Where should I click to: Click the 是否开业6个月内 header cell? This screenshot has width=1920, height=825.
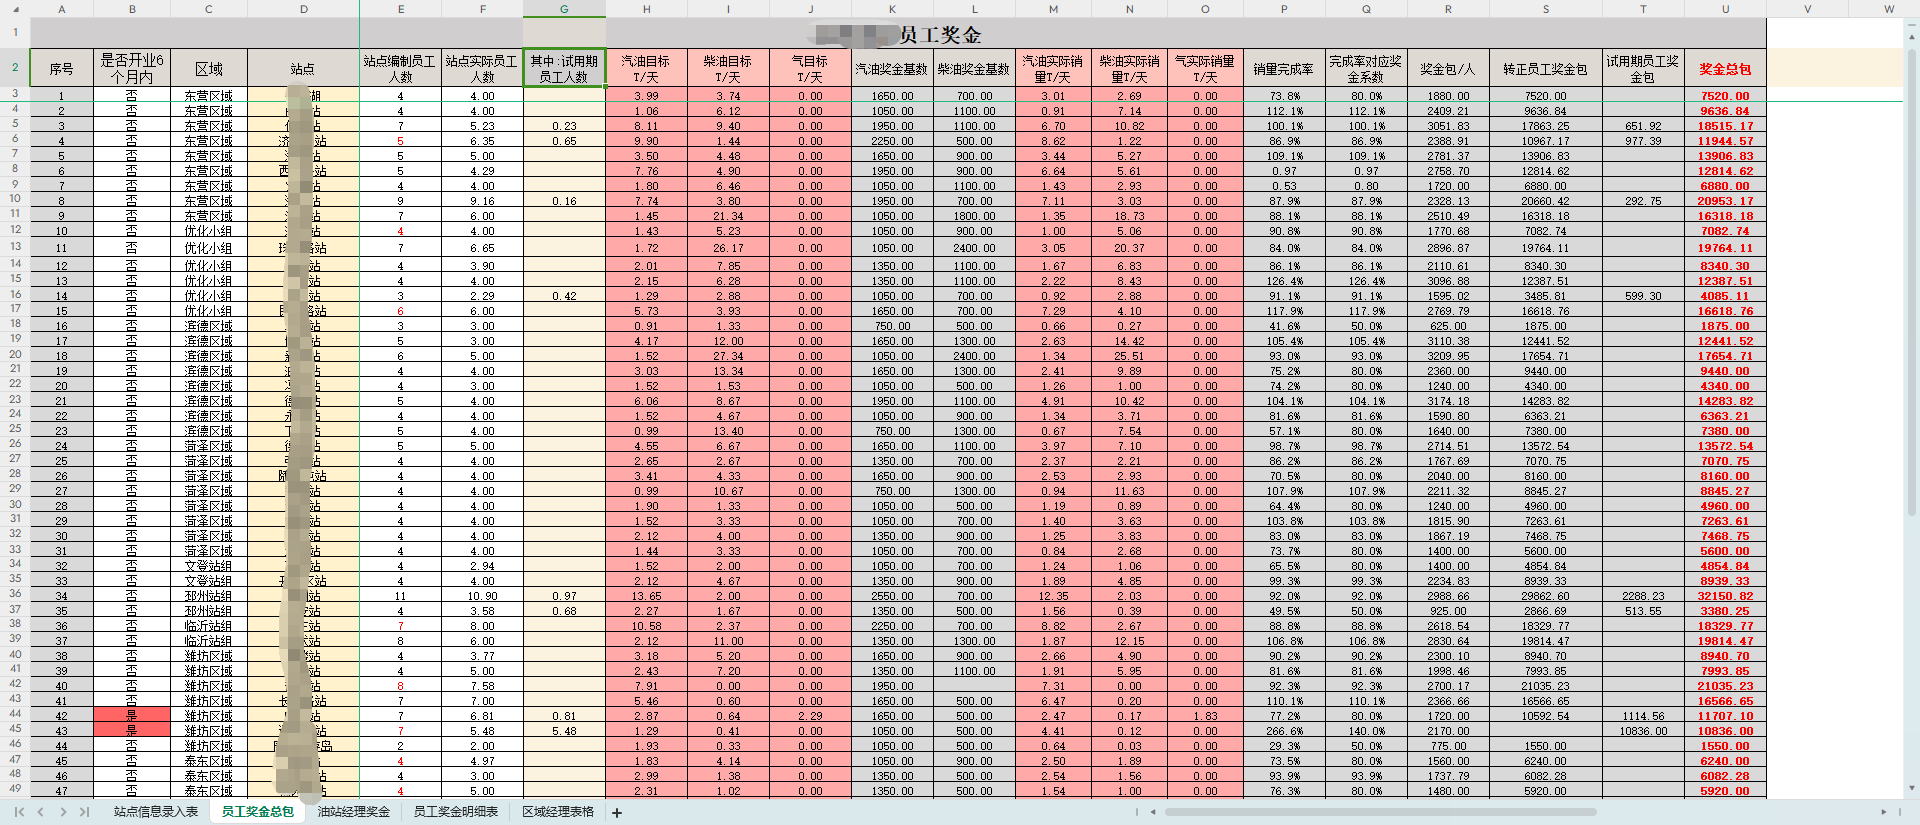(x=132, y=69)
